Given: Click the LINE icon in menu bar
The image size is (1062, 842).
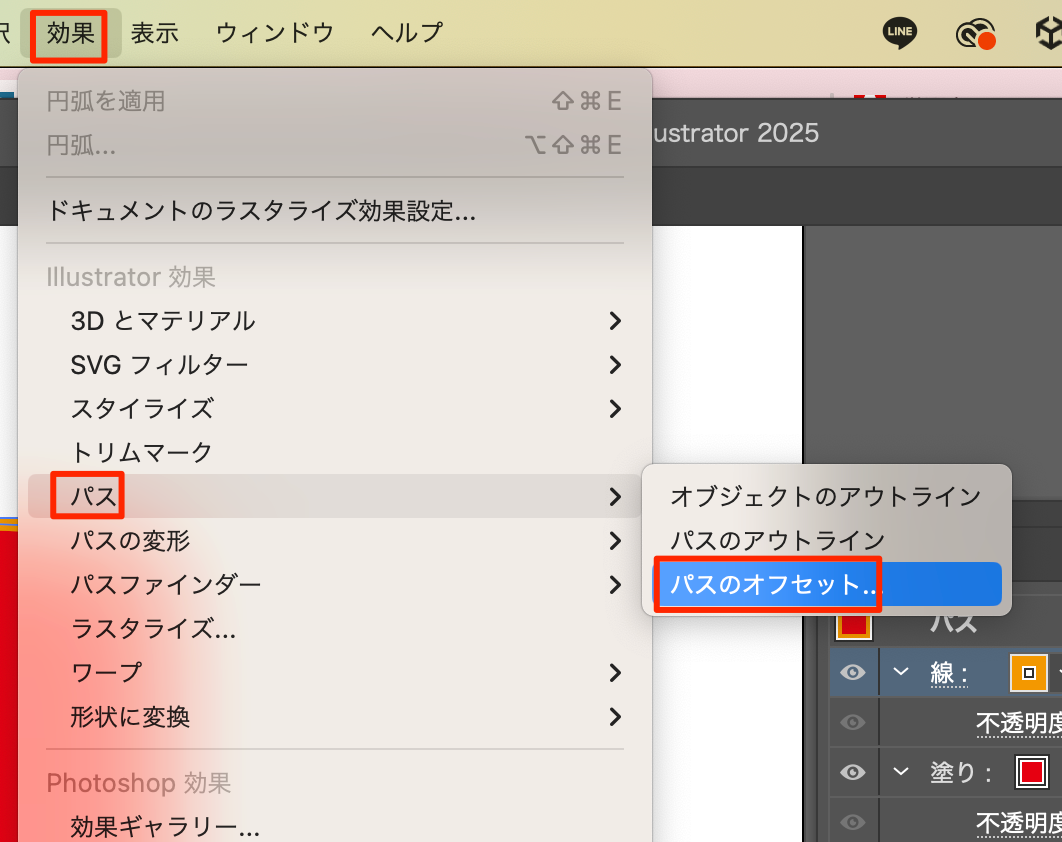Looking at the screenshot, I should 899,33.
